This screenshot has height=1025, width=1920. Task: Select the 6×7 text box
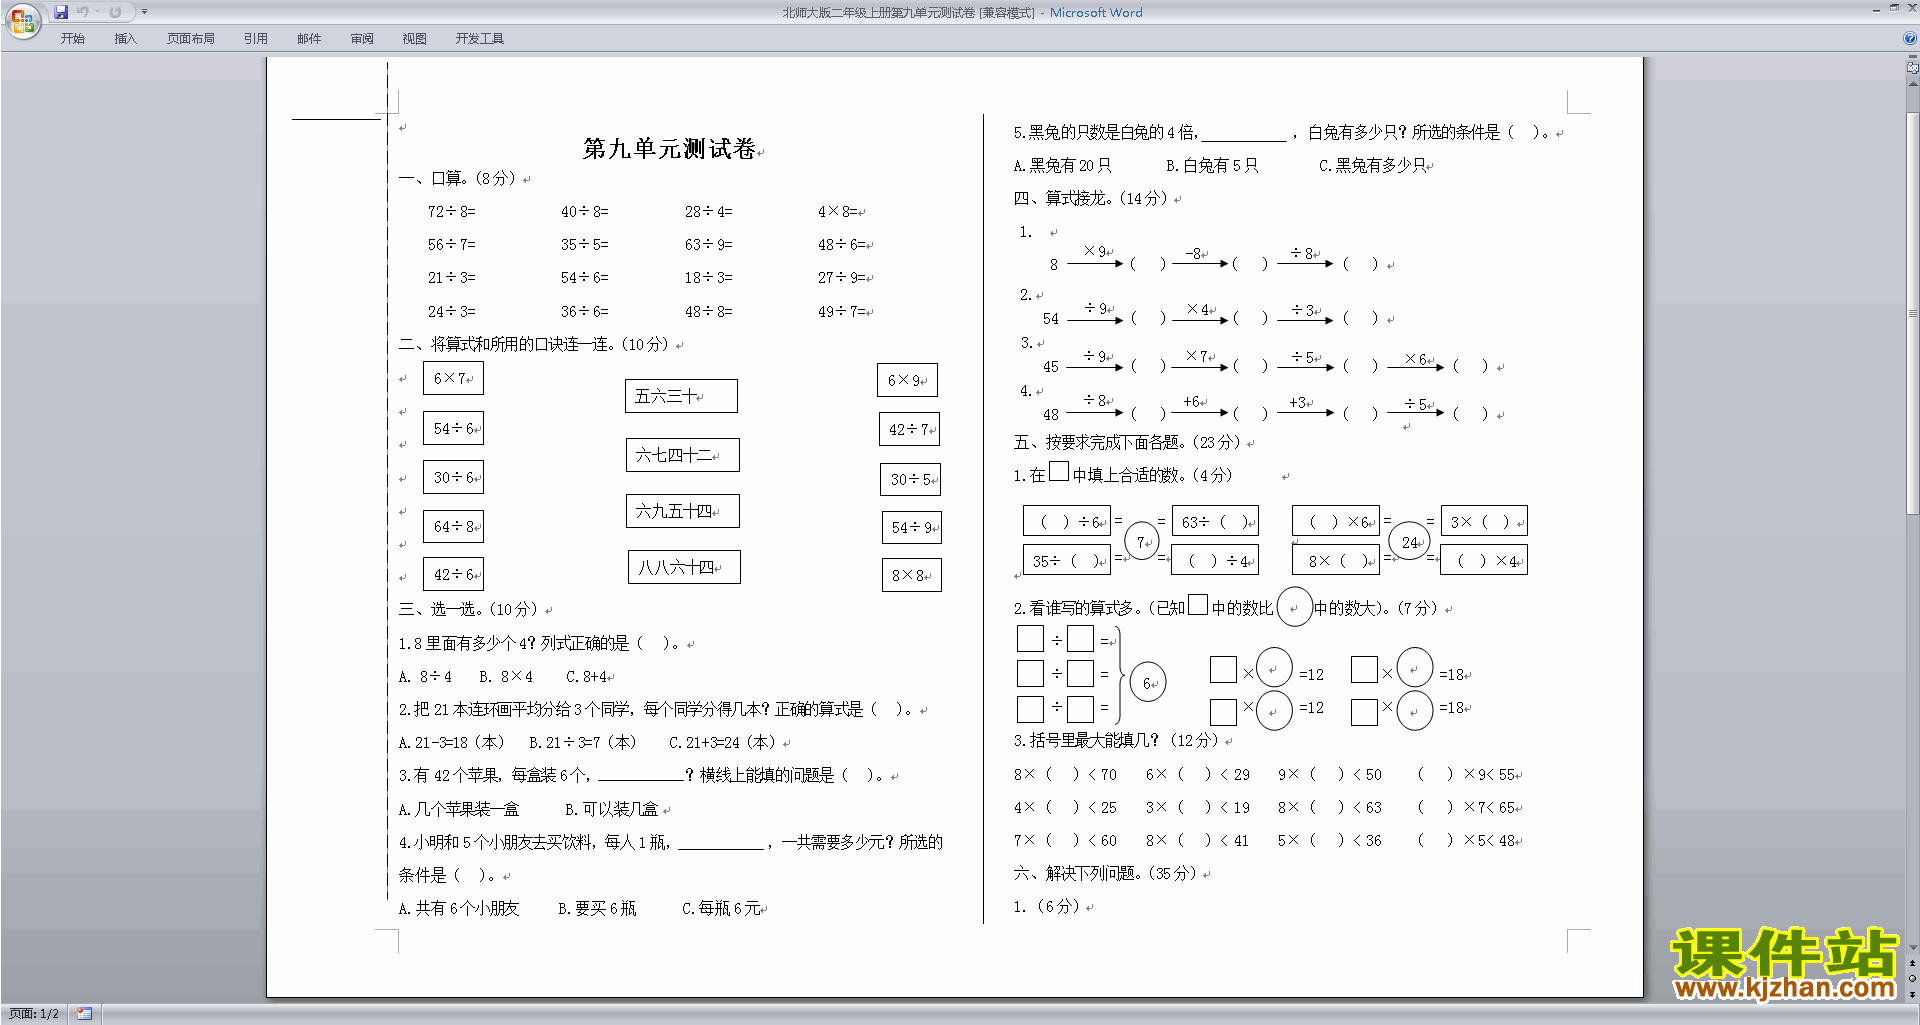(x=454, y=378)
